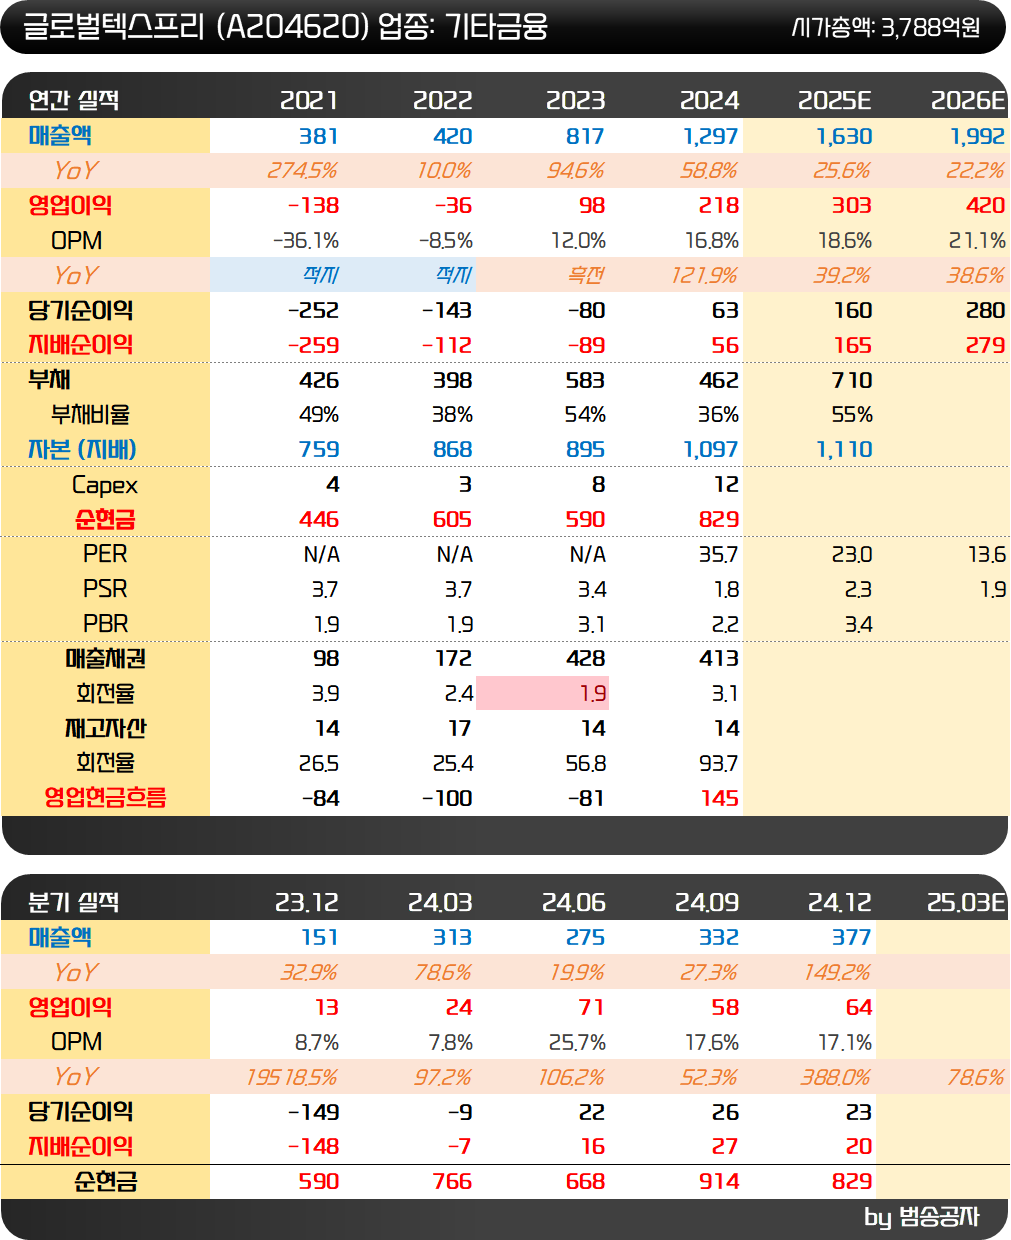Select the 2025E column header
This screenshot has height=1240, width=1011.
(835, 100)
